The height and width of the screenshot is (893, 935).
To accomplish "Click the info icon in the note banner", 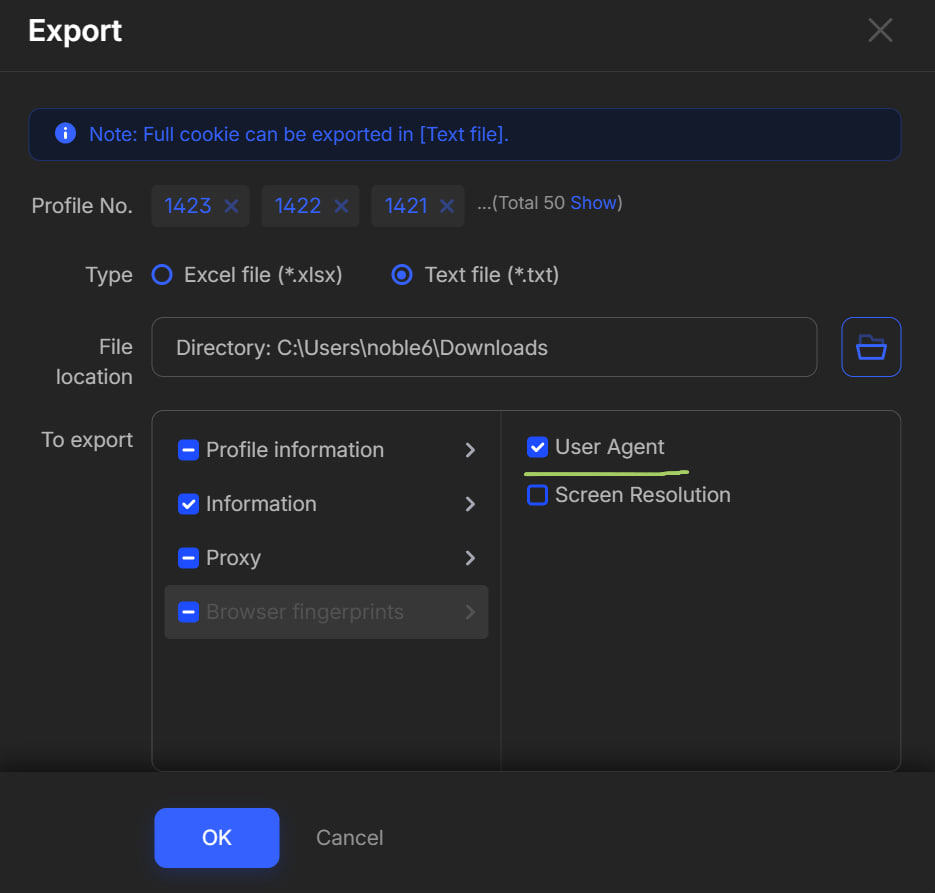I will coord(66,134).
